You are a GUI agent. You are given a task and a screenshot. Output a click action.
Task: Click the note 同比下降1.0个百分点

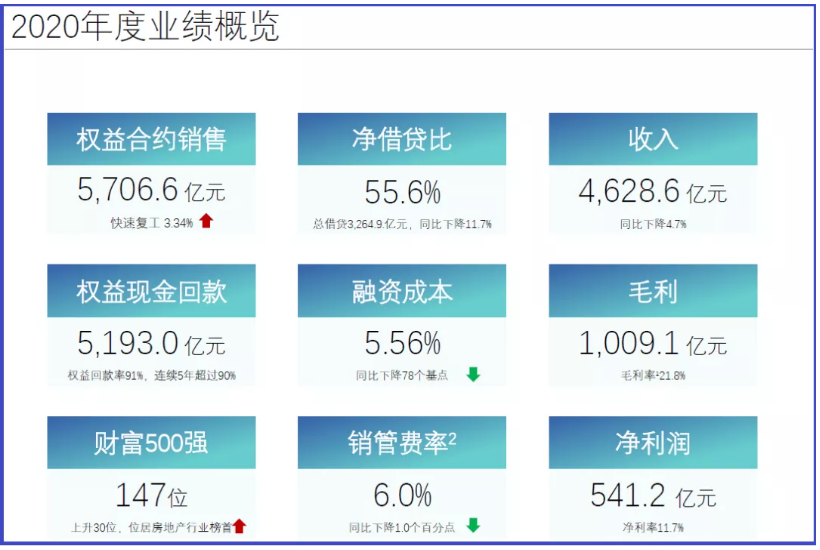click(x=402, y=528)
